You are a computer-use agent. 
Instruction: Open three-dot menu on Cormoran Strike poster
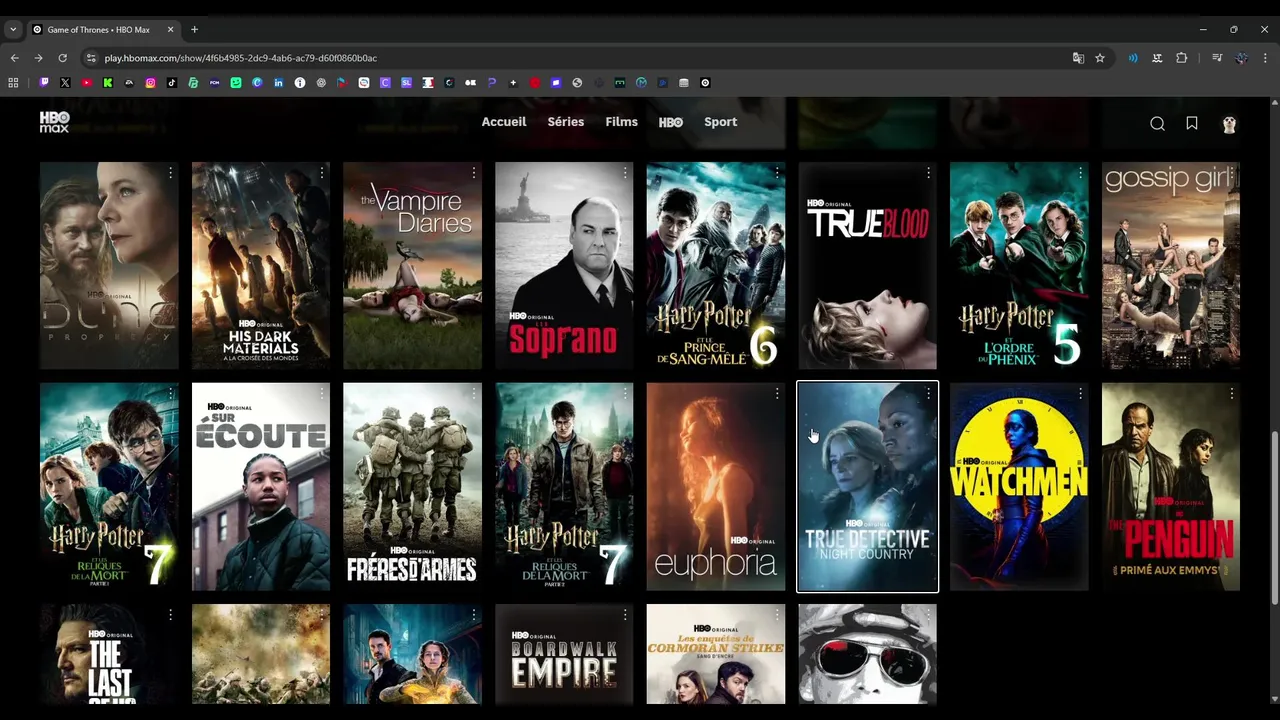[777, 615]
